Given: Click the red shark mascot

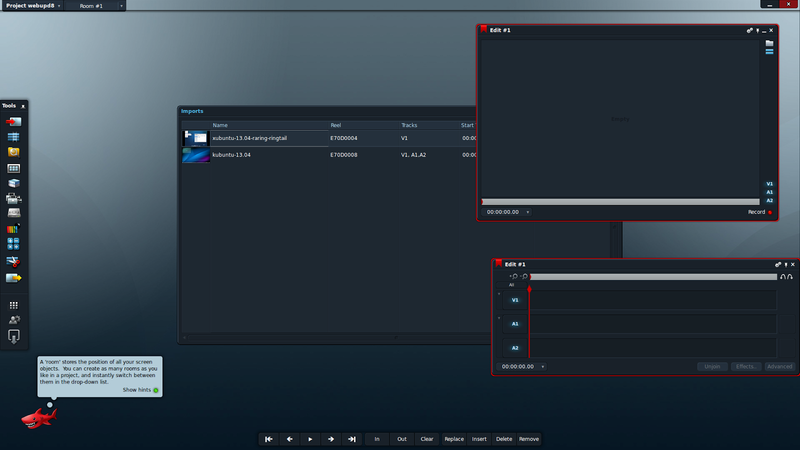Looking at the screenshot, I should [x=39, y=418].
